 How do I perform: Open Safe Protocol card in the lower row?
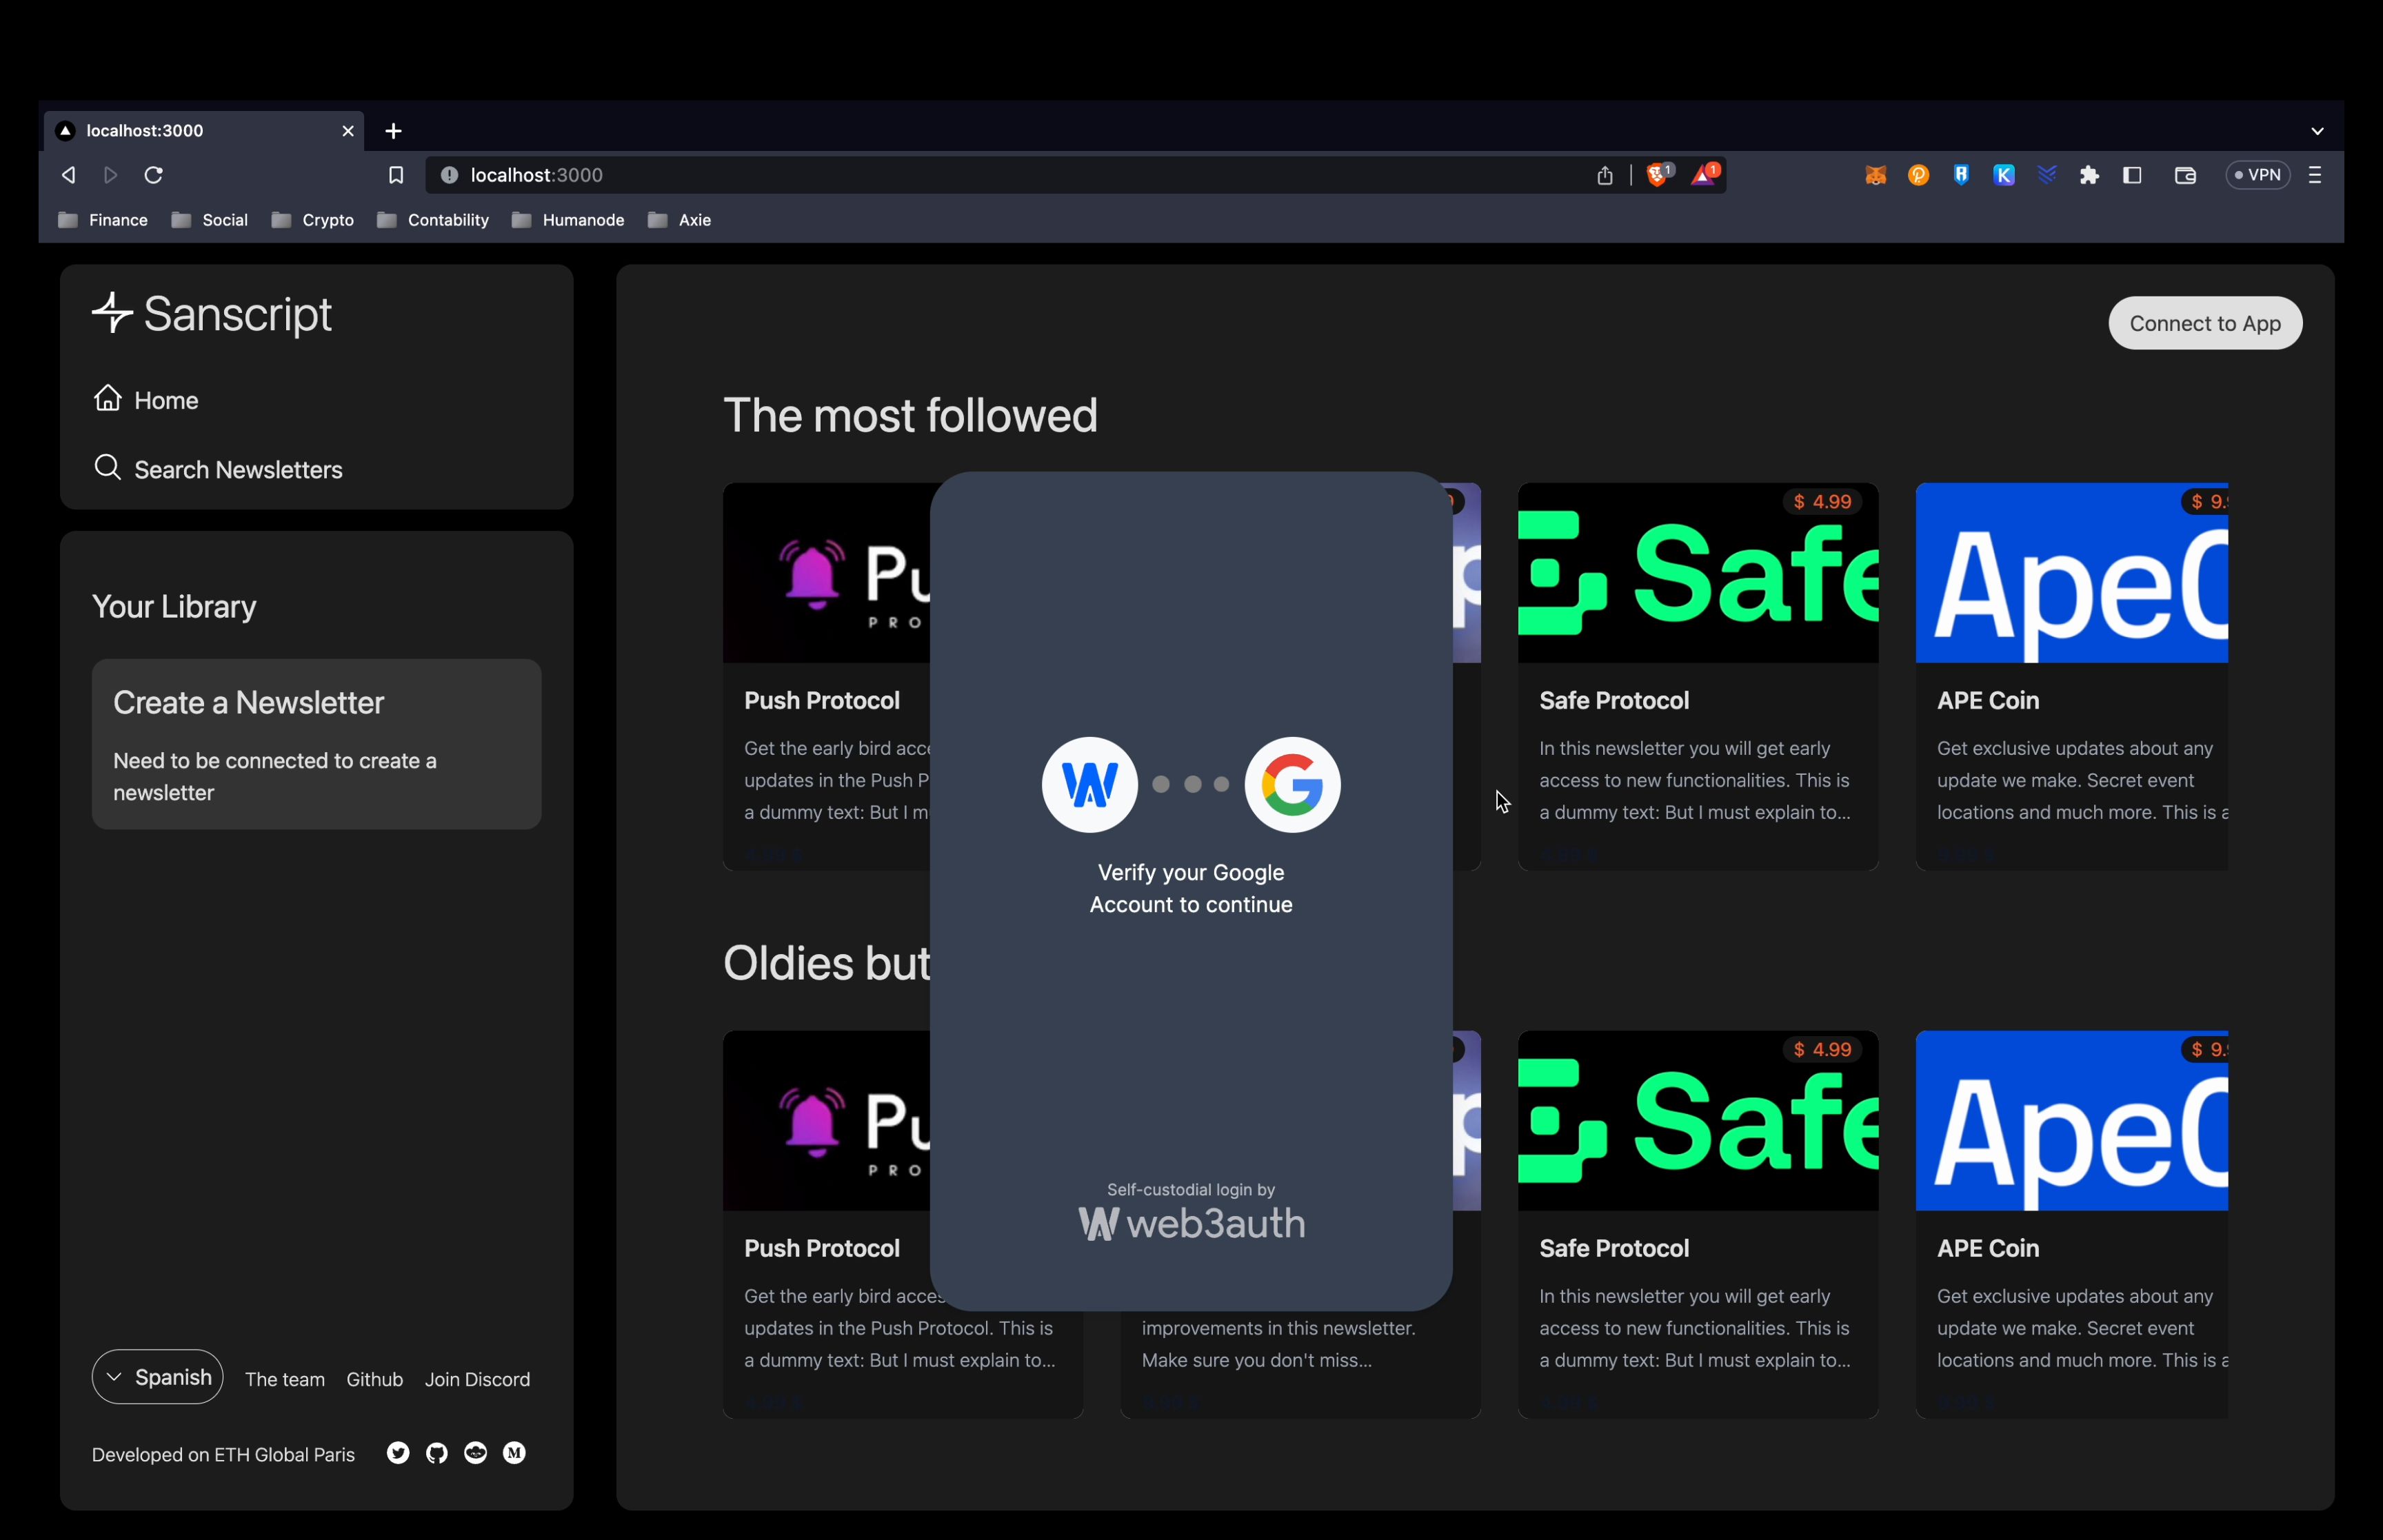tap(1697, 1224)
